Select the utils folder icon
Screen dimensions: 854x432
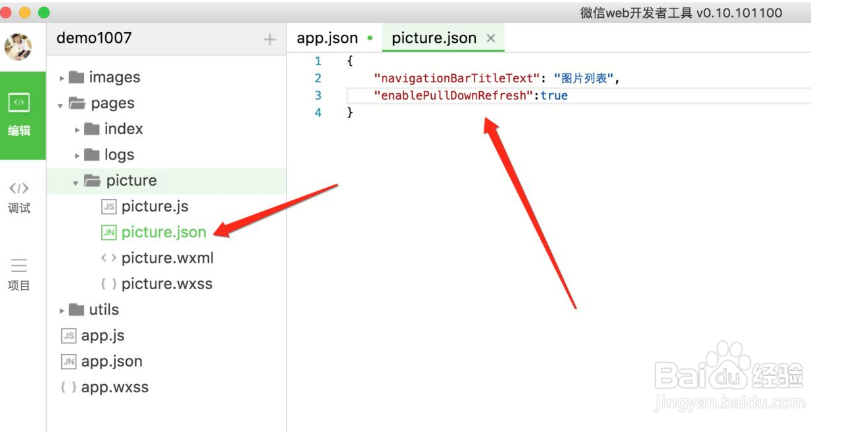[76, 309]
